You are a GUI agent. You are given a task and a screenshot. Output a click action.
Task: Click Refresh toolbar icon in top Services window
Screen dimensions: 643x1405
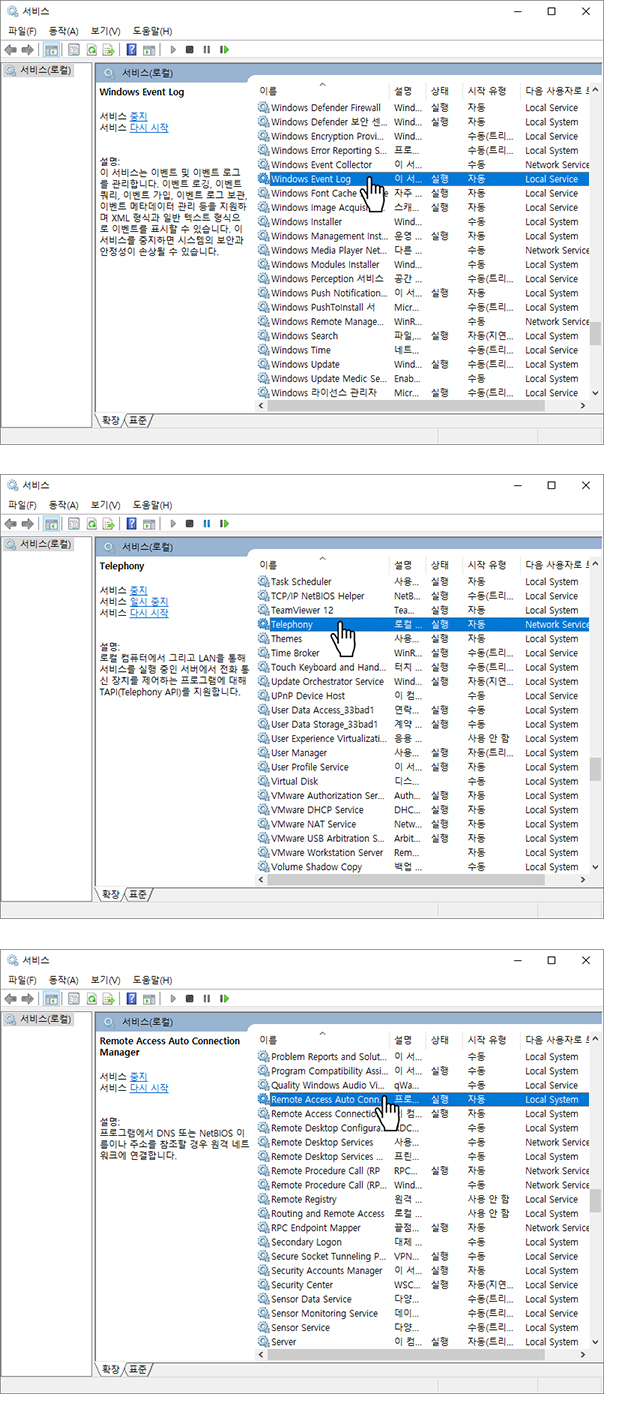[91, 49]
